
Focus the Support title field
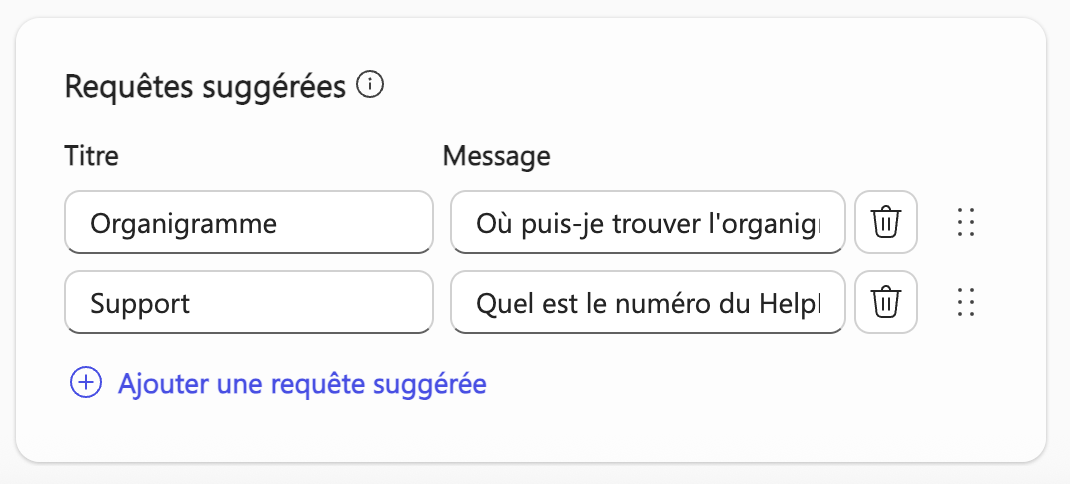[x=248, y=302]
